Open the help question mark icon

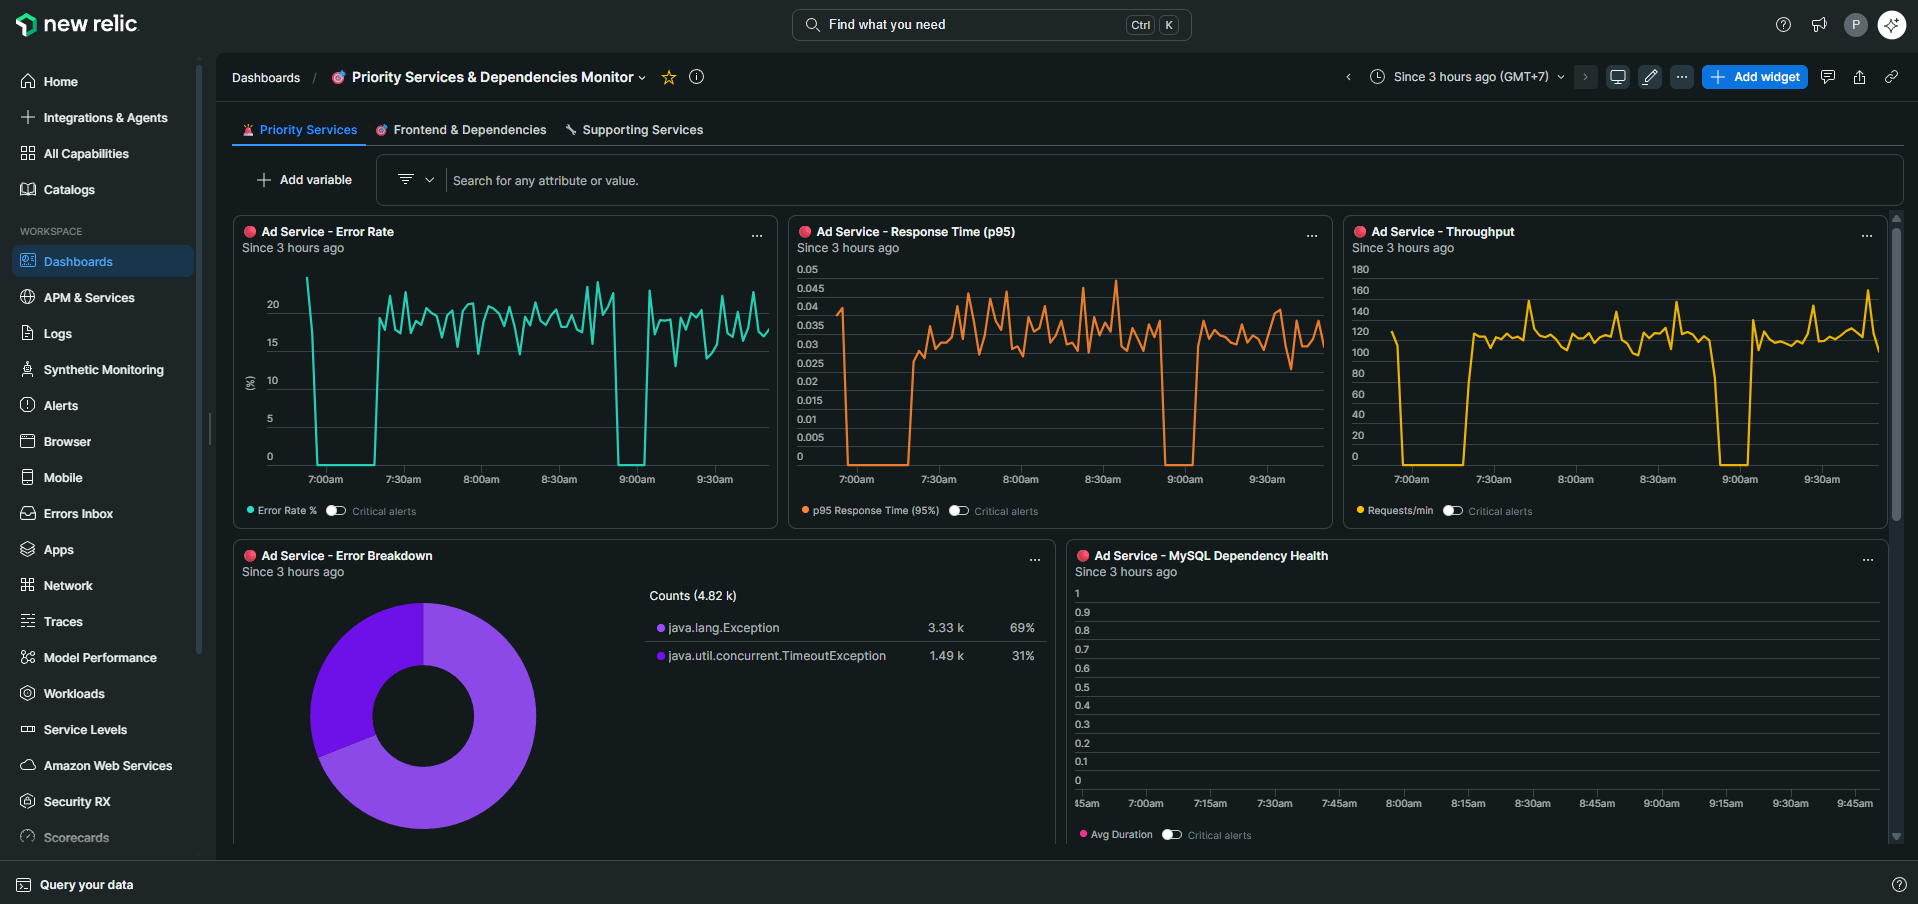pos(1783,25)
